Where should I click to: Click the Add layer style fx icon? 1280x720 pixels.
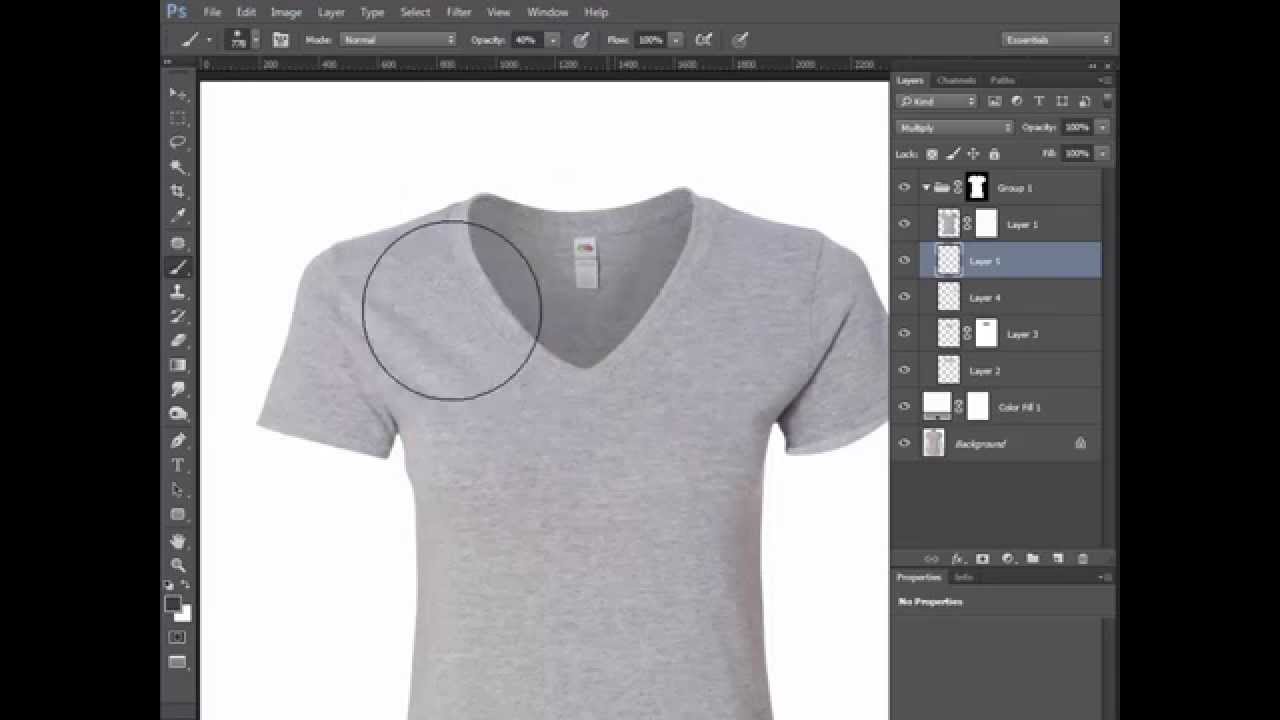957,559
